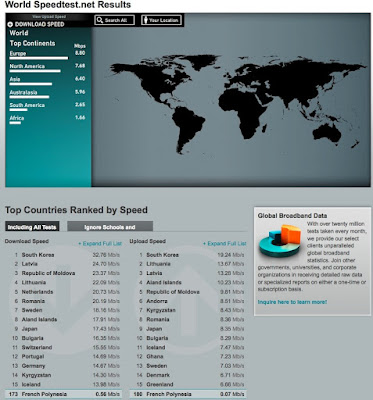Image resolution: width=373 pixels, height=400 pixels.
Task: Click the pie chart graphic in Global Broadband Data
Action: point(280,240)
